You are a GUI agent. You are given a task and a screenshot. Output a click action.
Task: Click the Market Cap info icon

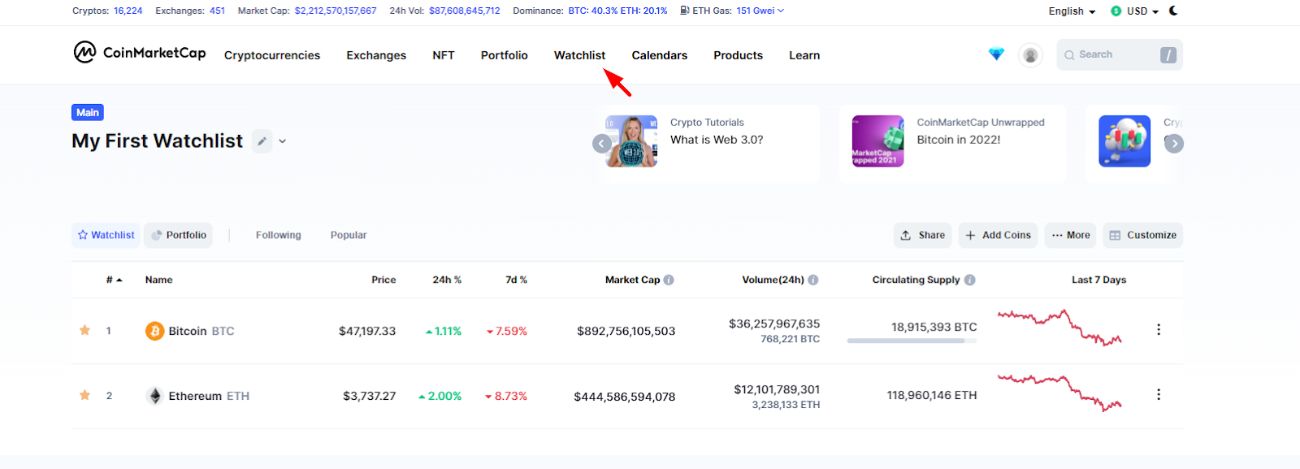coord(669,280)
